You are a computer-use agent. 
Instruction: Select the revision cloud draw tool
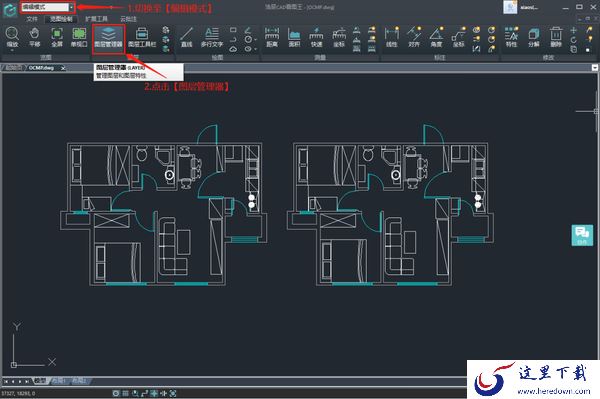click(233, 49)
